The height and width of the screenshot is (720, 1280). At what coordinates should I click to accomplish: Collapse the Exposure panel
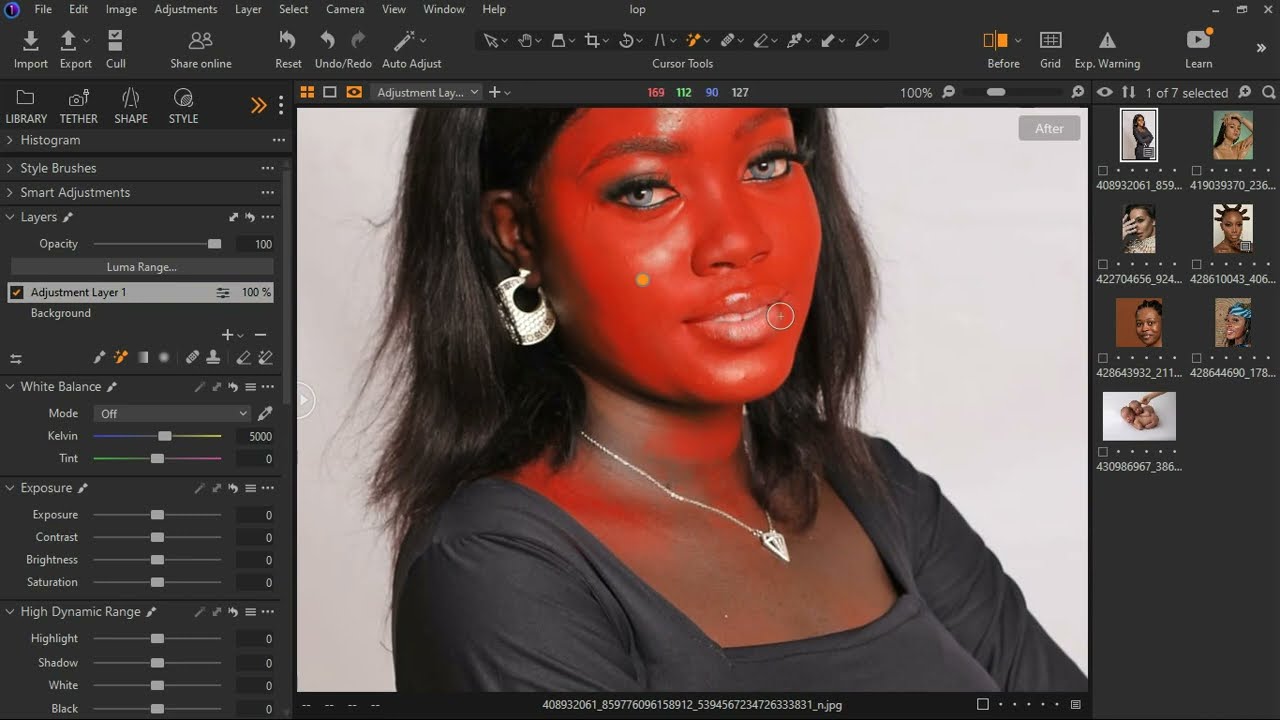click(10, 488)
